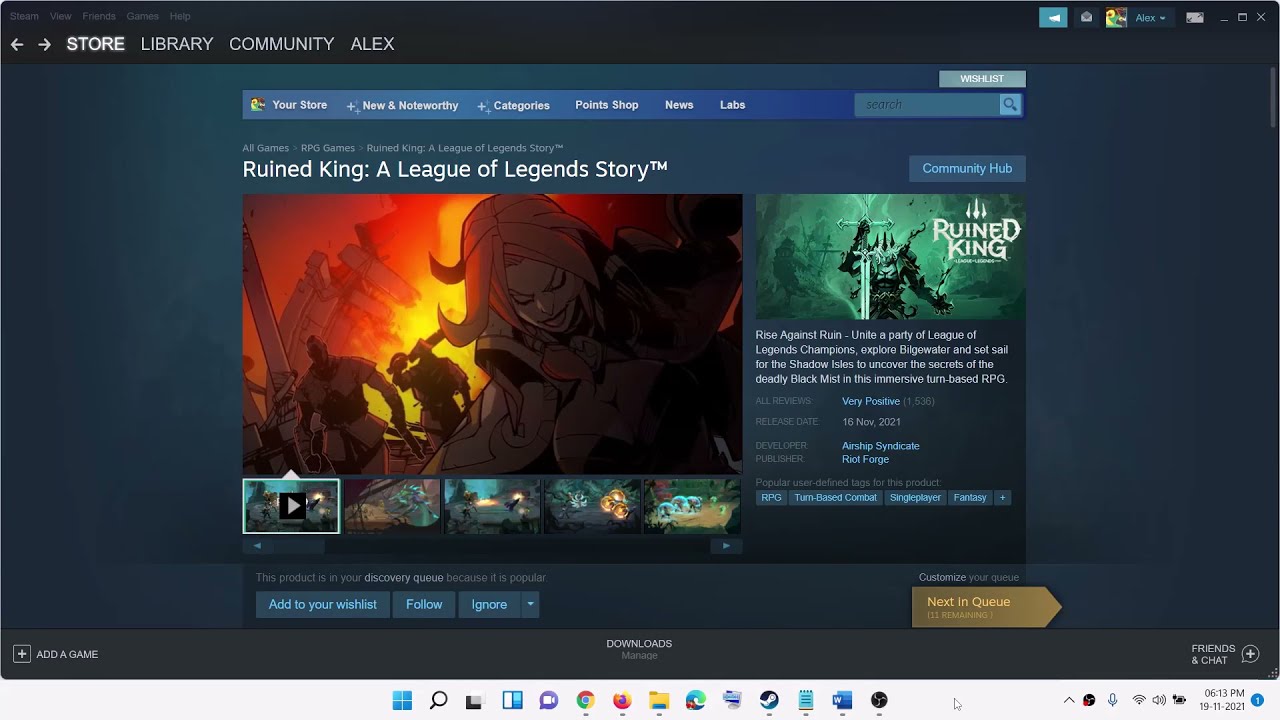The width and height of the screenshot is (1280, 720).
Task: Open the Widgets taskbar icon
Action: [x=512, y=700]
